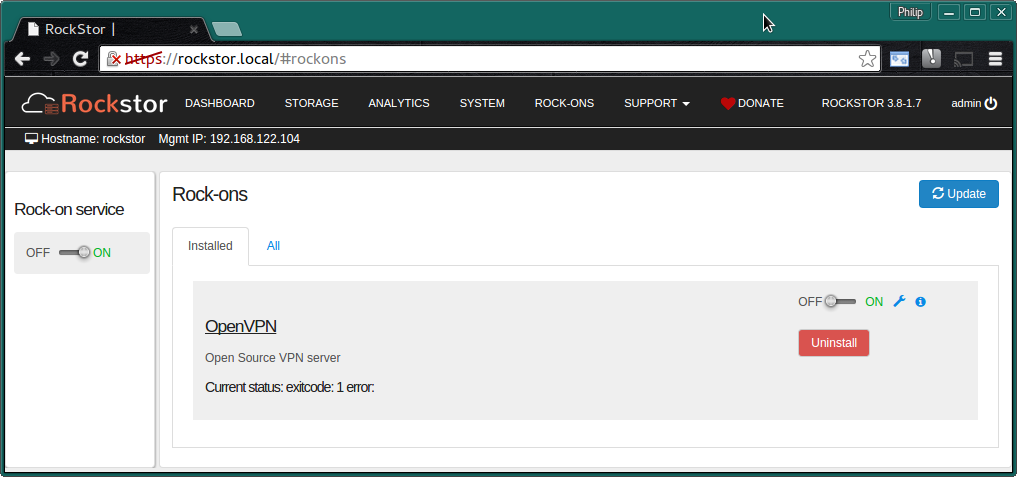The height and width of the screenshot is (477, 1017).
Task: Click the Mgmt IP 192.168.122.104 text
Action: [x=229, y=139]
